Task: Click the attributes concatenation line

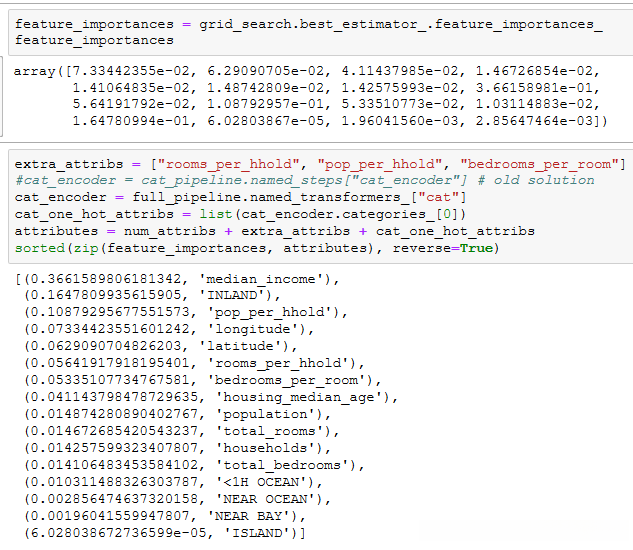Action: click(275, 231)
